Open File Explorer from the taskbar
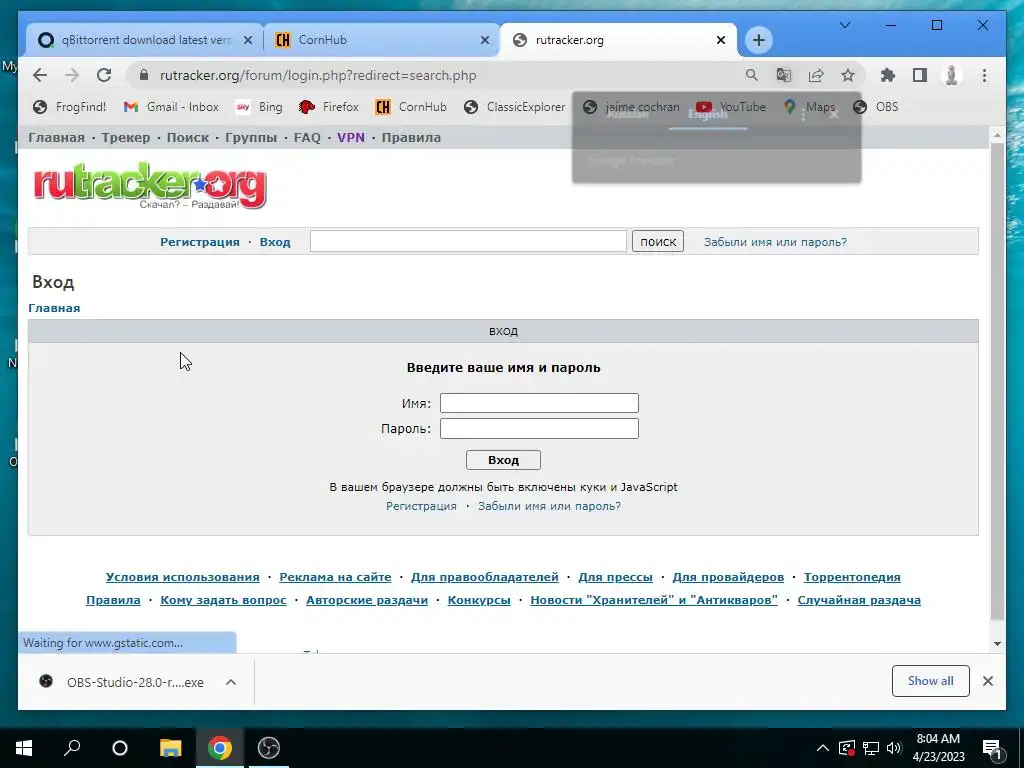This screenshot has height=768, width=1024. pyautogui.click(x=170, y=748)
